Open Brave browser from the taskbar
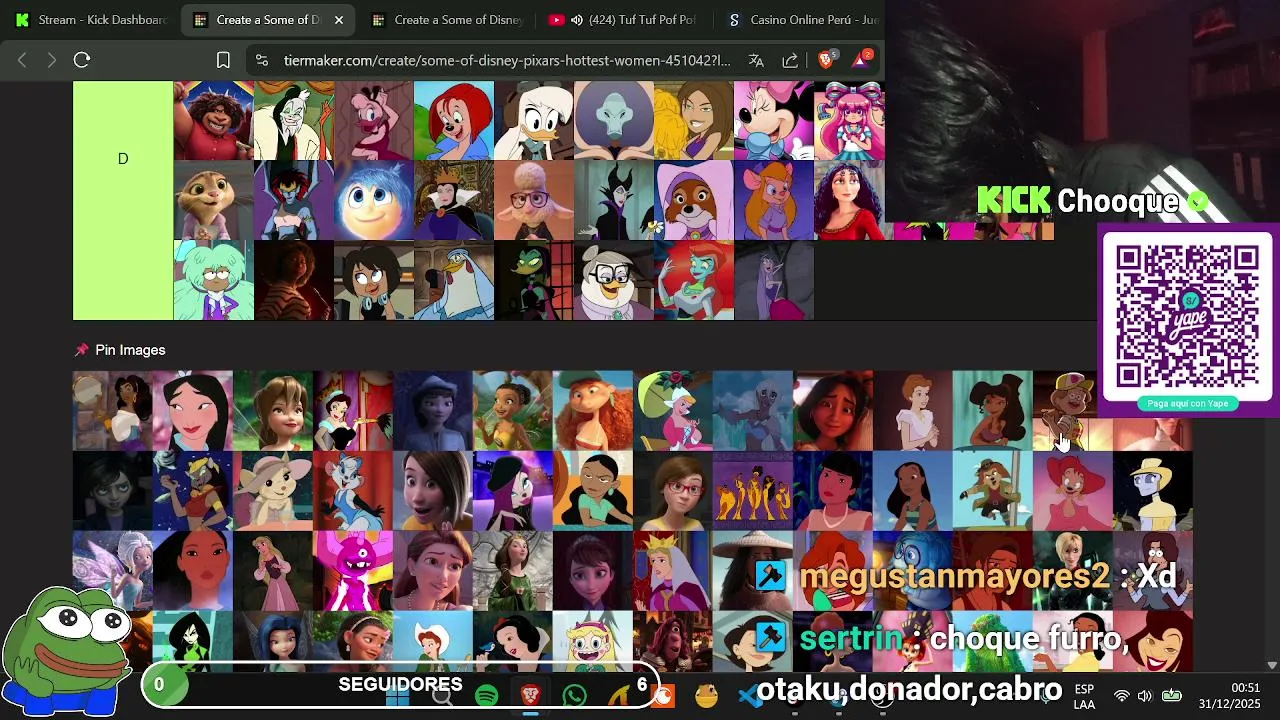This screenshot has height=720, width=1280. point(531,695)
